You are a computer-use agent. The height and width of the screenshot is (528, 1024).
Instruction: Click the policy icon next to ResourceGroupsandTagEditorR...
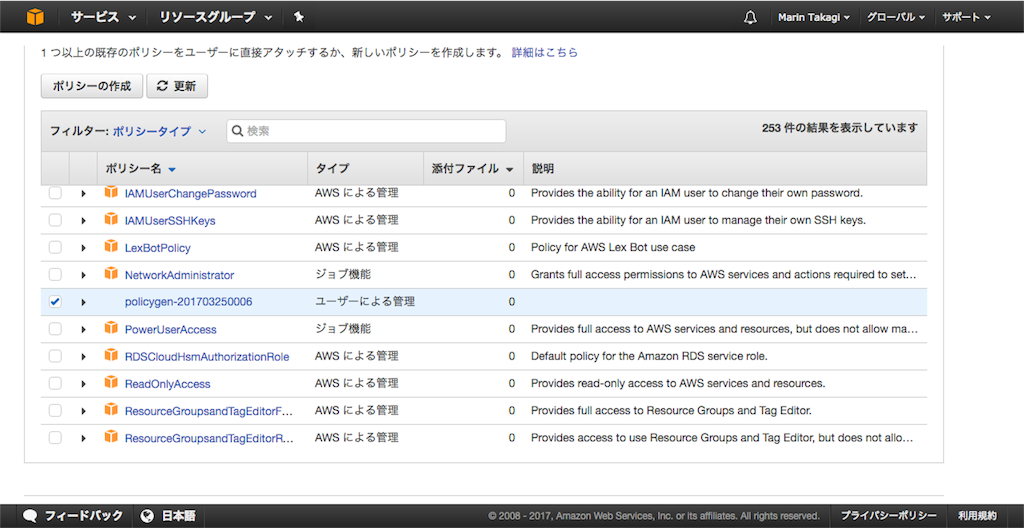click(x=111, y=437)
